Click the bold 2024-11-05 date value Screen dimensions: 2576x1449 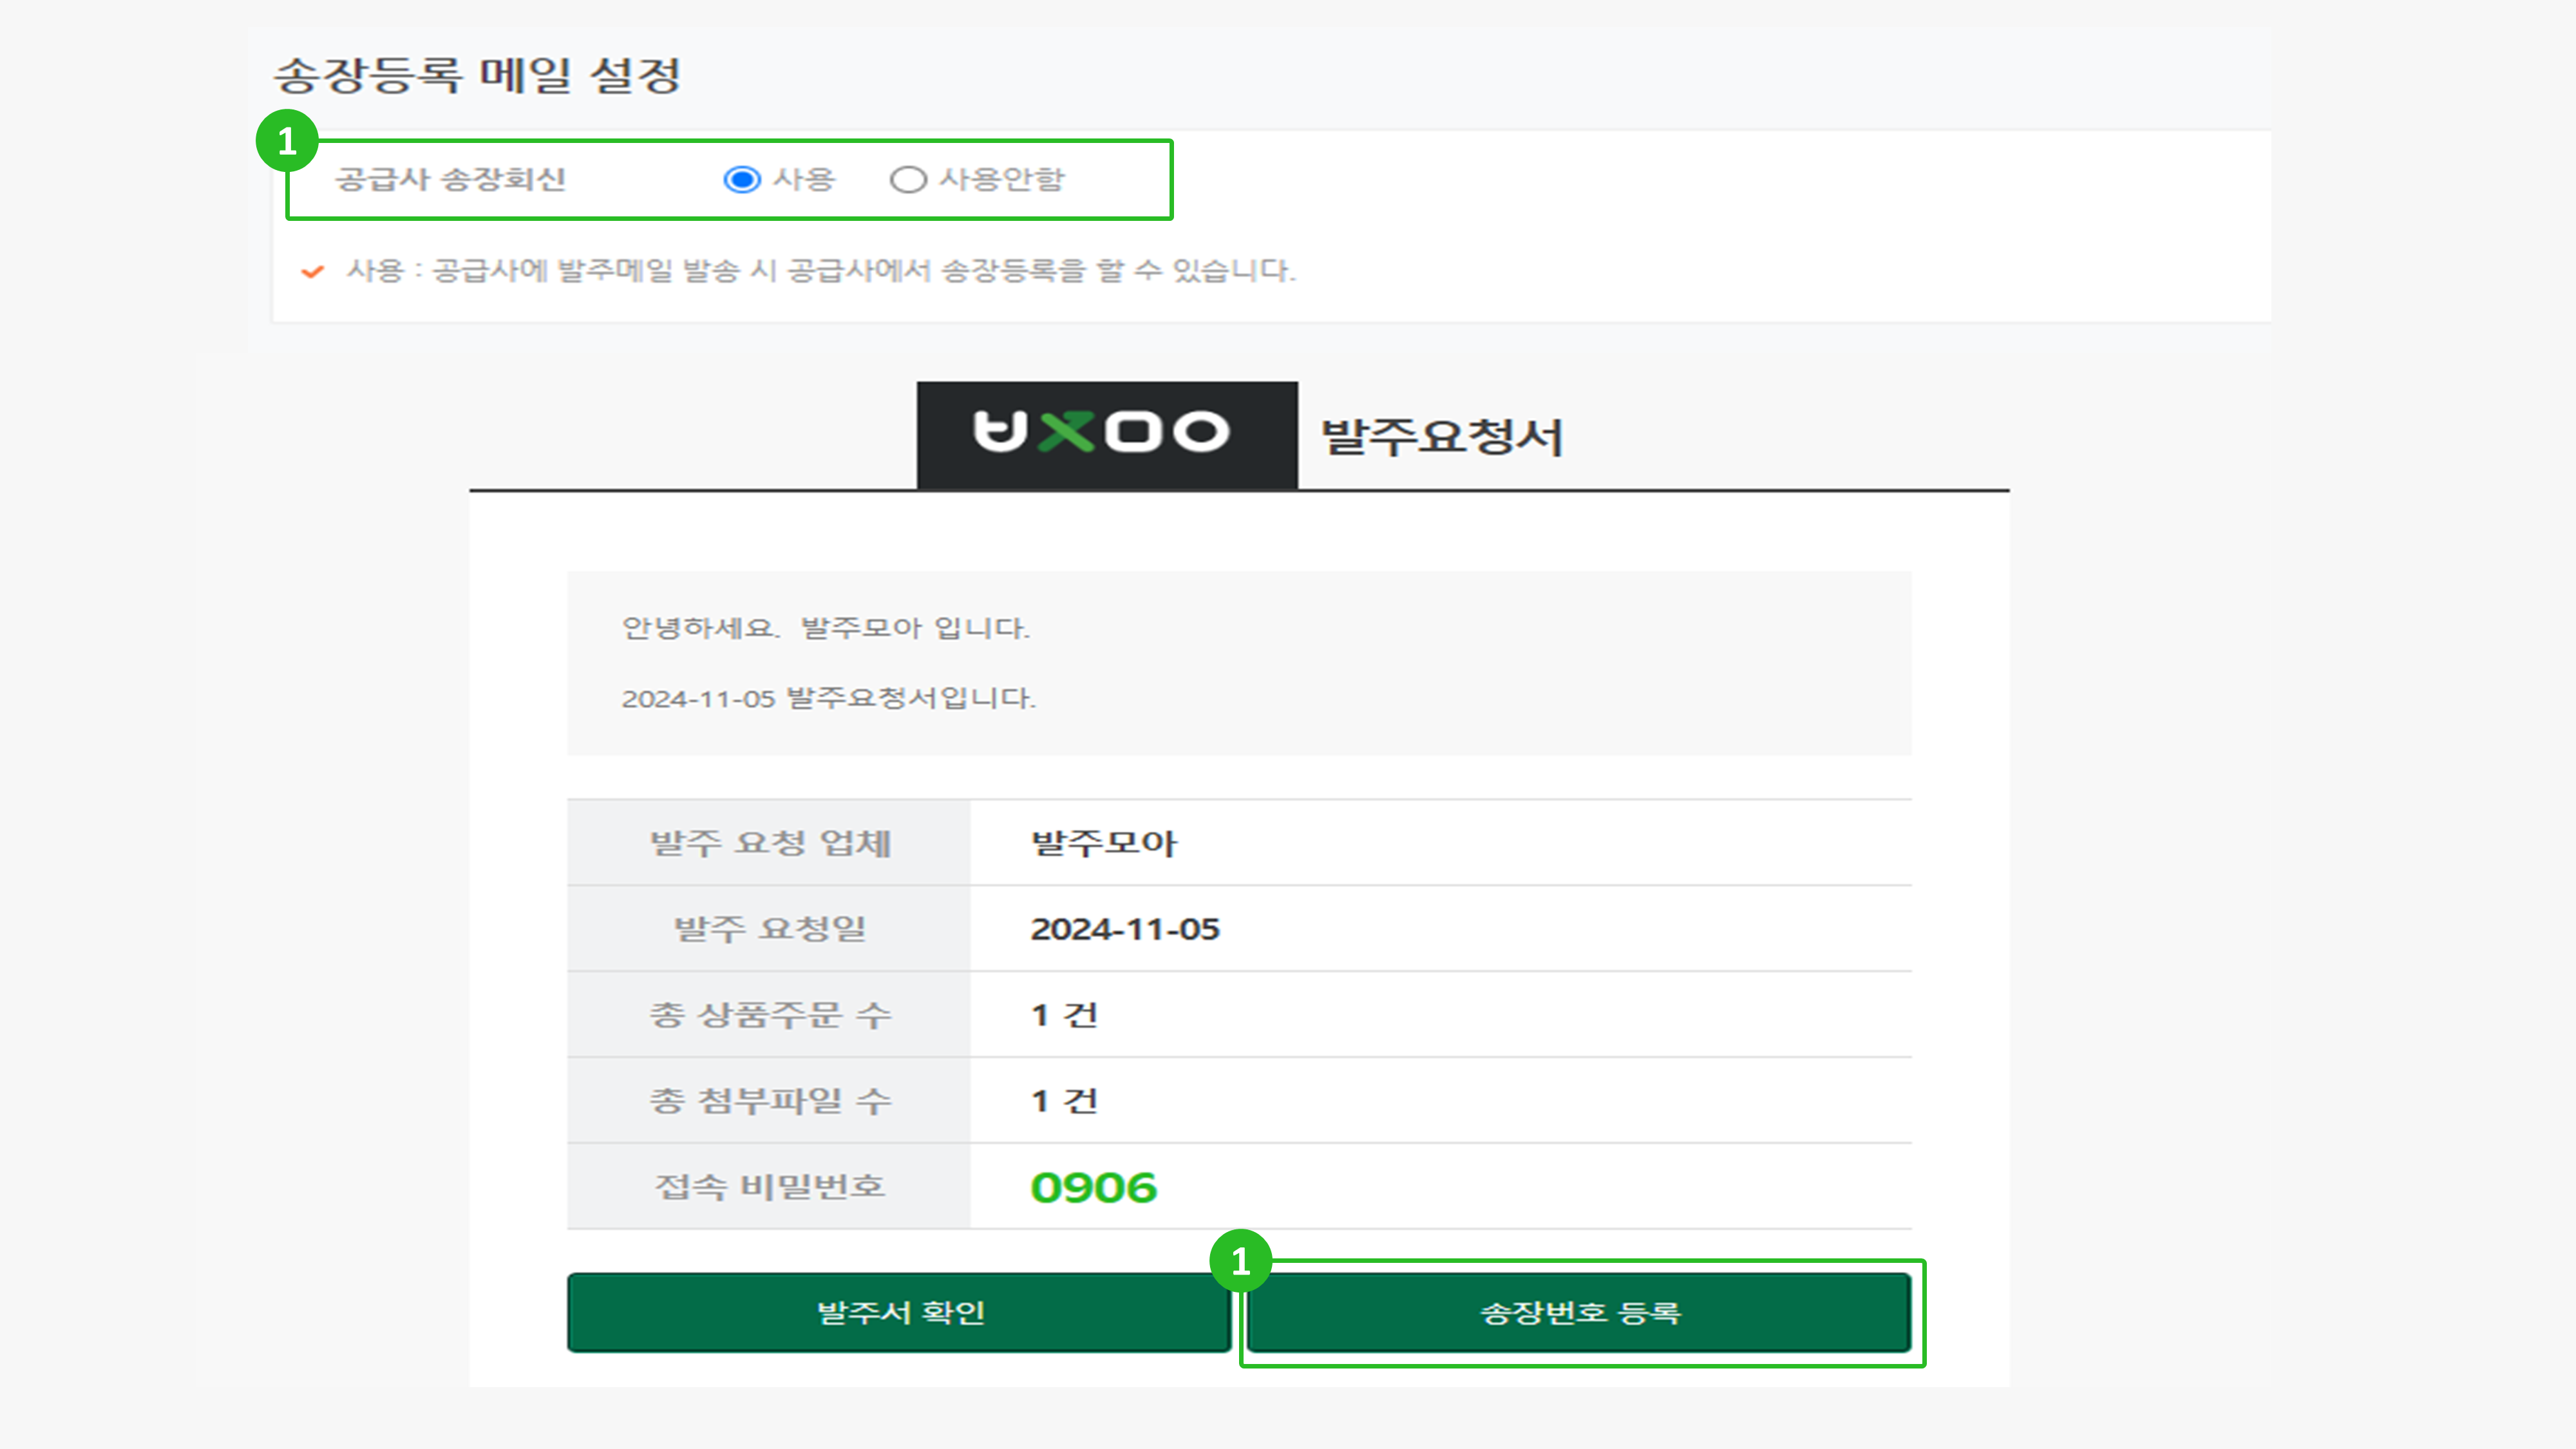[x=1124, y=929]
